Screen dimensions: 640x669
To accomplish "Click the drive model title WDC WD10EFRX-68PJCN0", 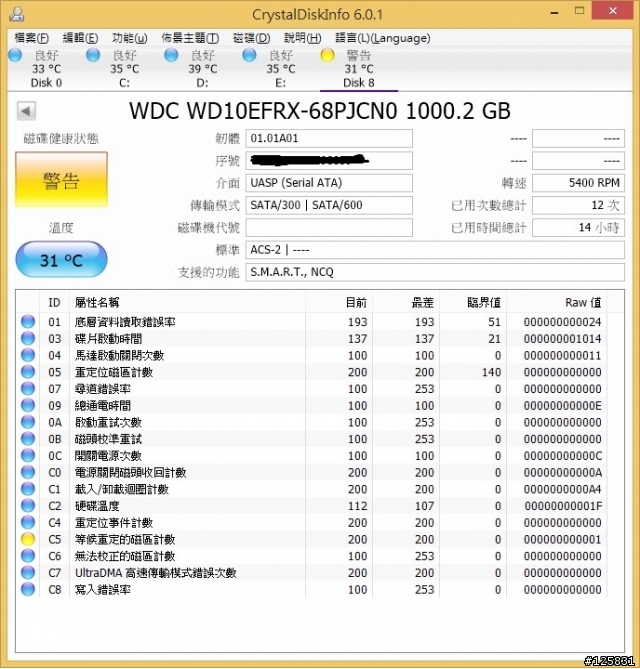I will point(263,111).
